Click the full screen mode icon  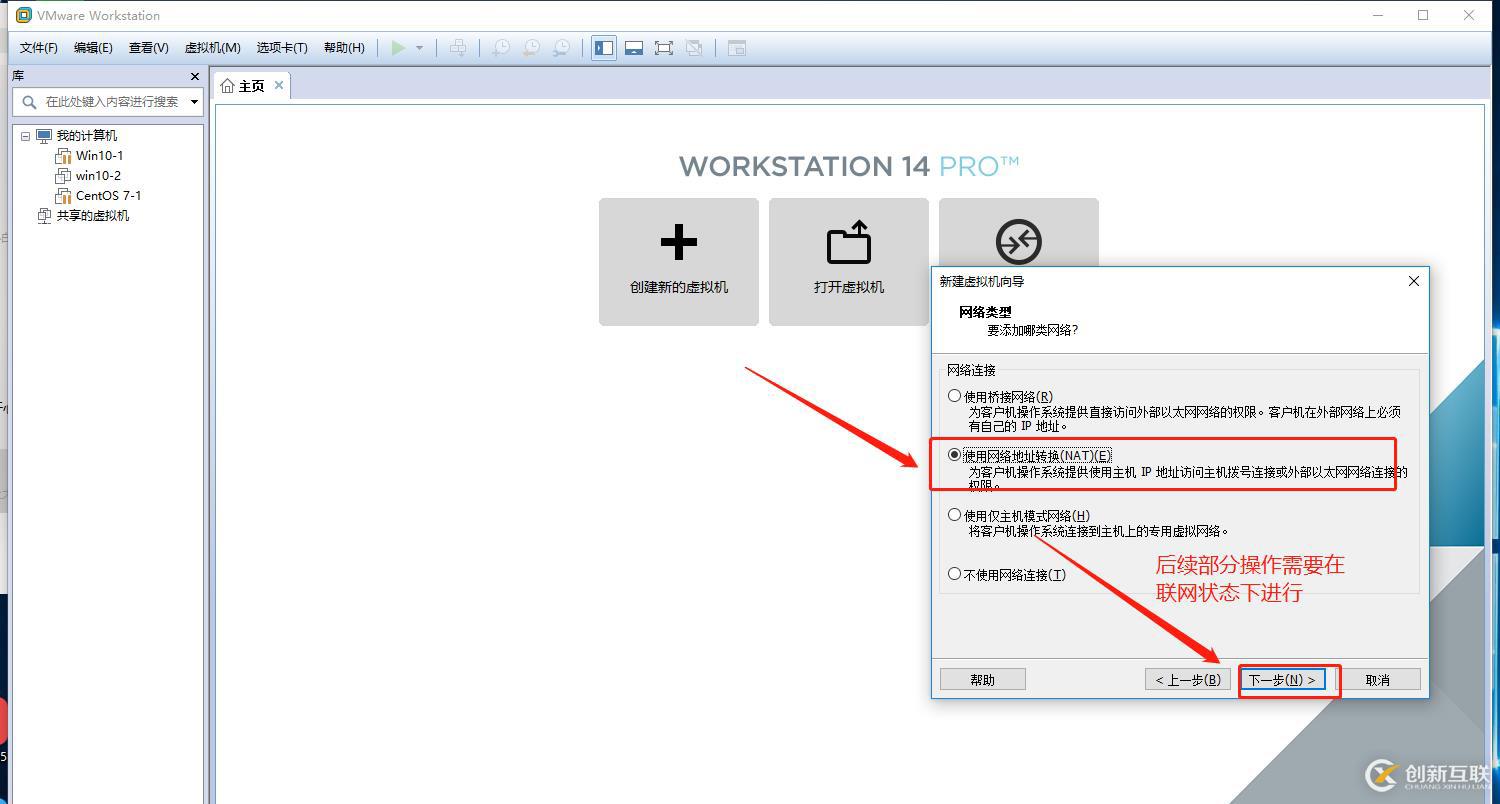pos(664,48)
